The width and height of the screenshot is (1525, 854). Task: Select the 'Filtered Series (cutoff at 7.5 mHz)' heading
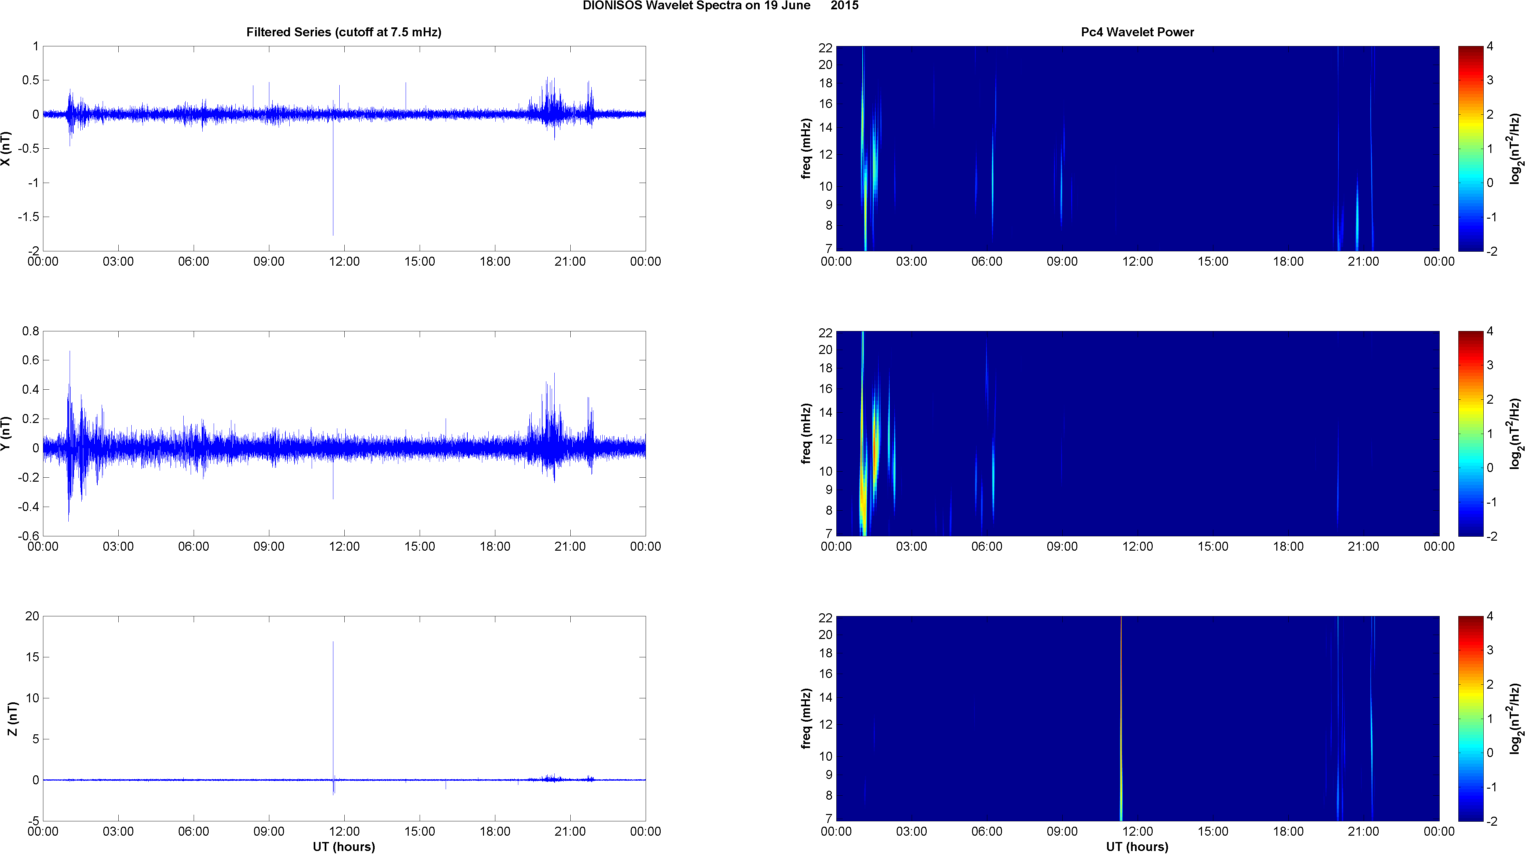tap(344, 32)
